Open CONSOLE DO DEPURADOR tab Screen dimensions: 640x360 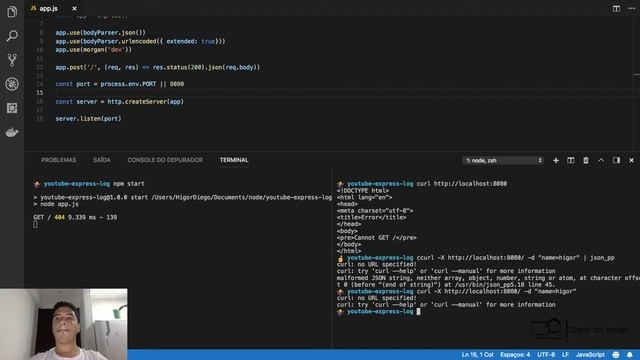pos(165,160)
